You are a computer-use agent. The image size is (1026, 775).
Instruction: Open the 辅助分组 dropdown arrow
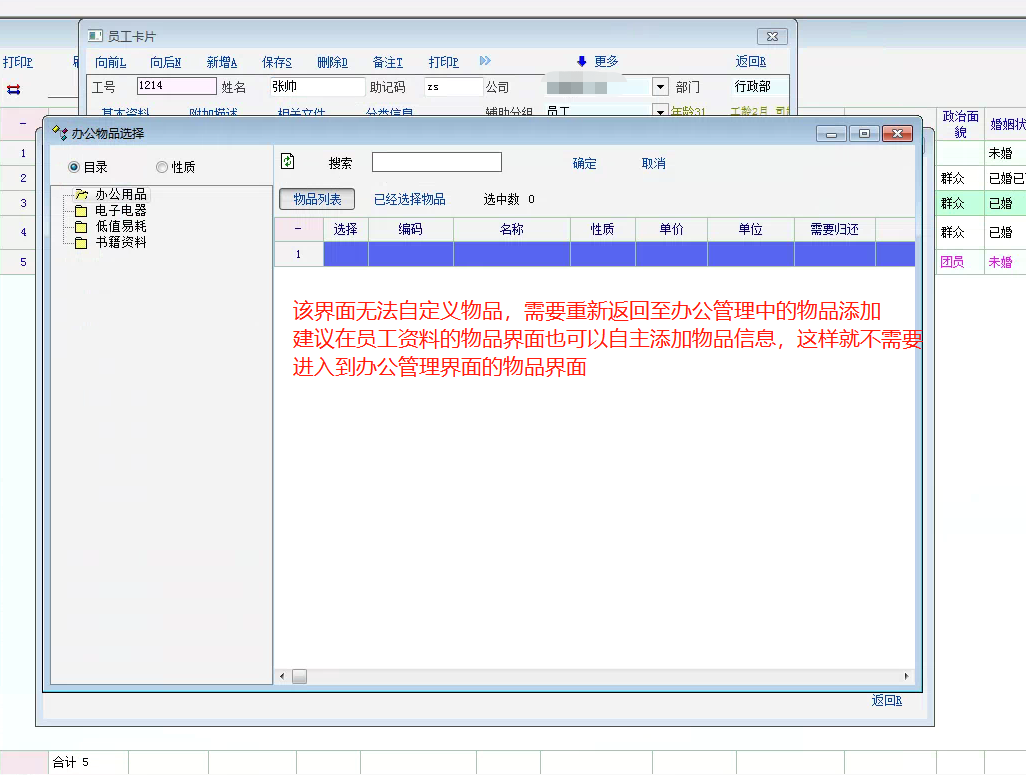click(x=660, y=111)
